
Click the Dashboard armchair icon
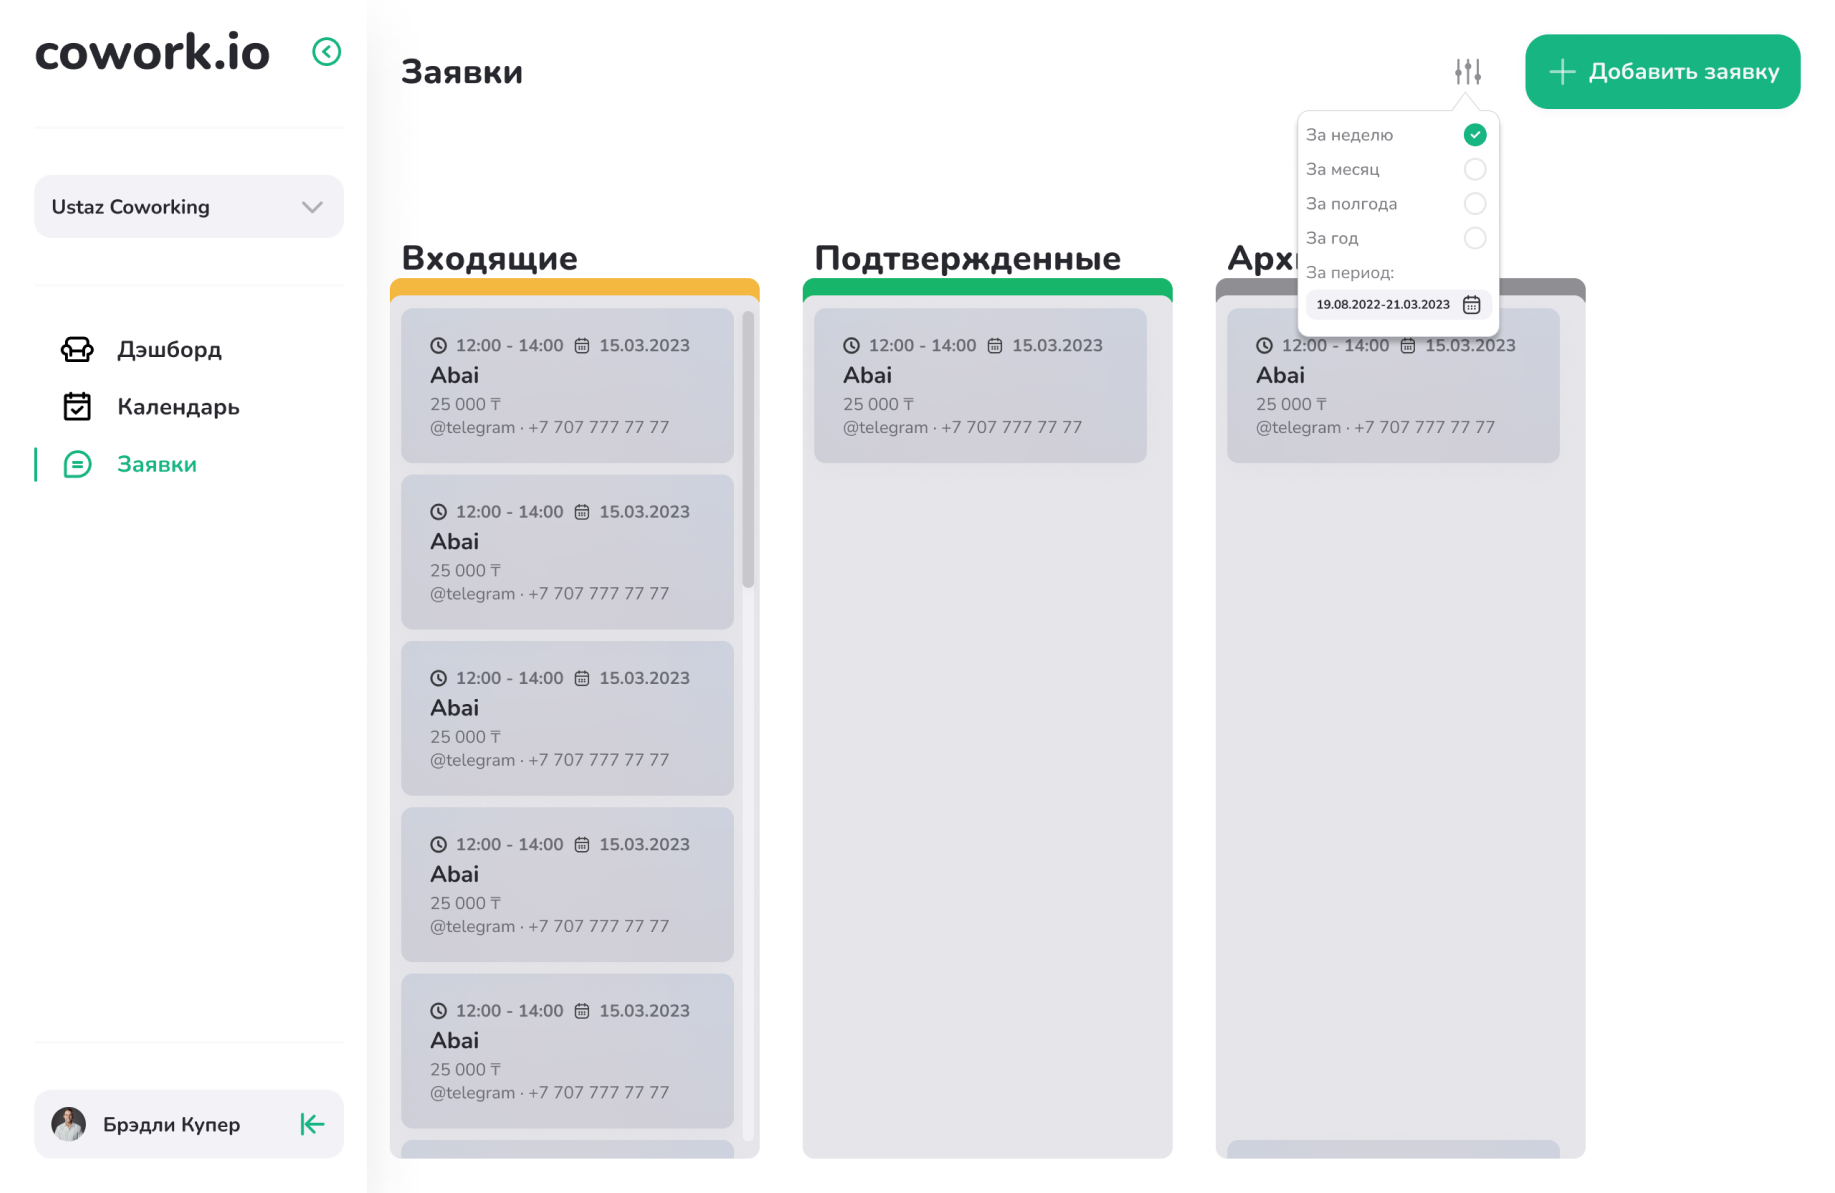77,350
